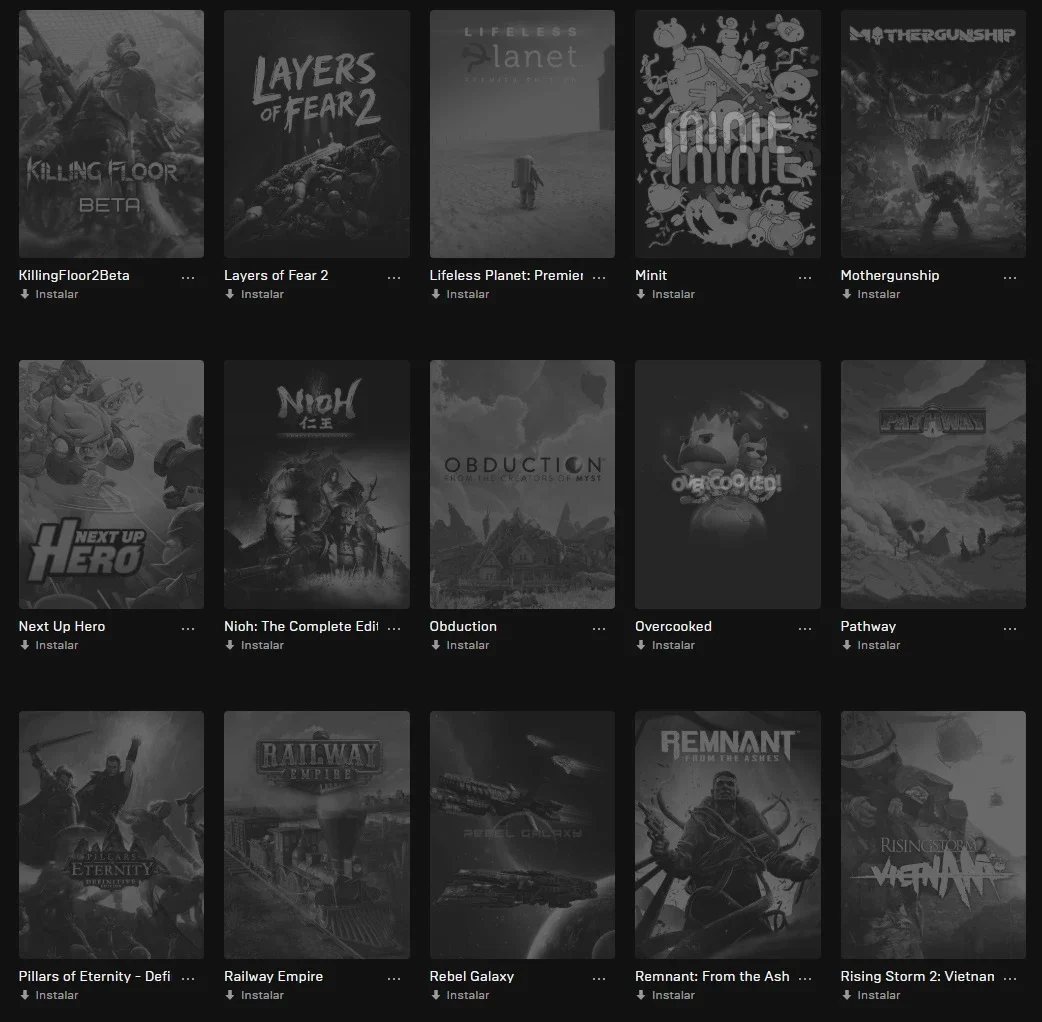
Task: Open the three-dot menu for Minit
Action: pos(805,277)
